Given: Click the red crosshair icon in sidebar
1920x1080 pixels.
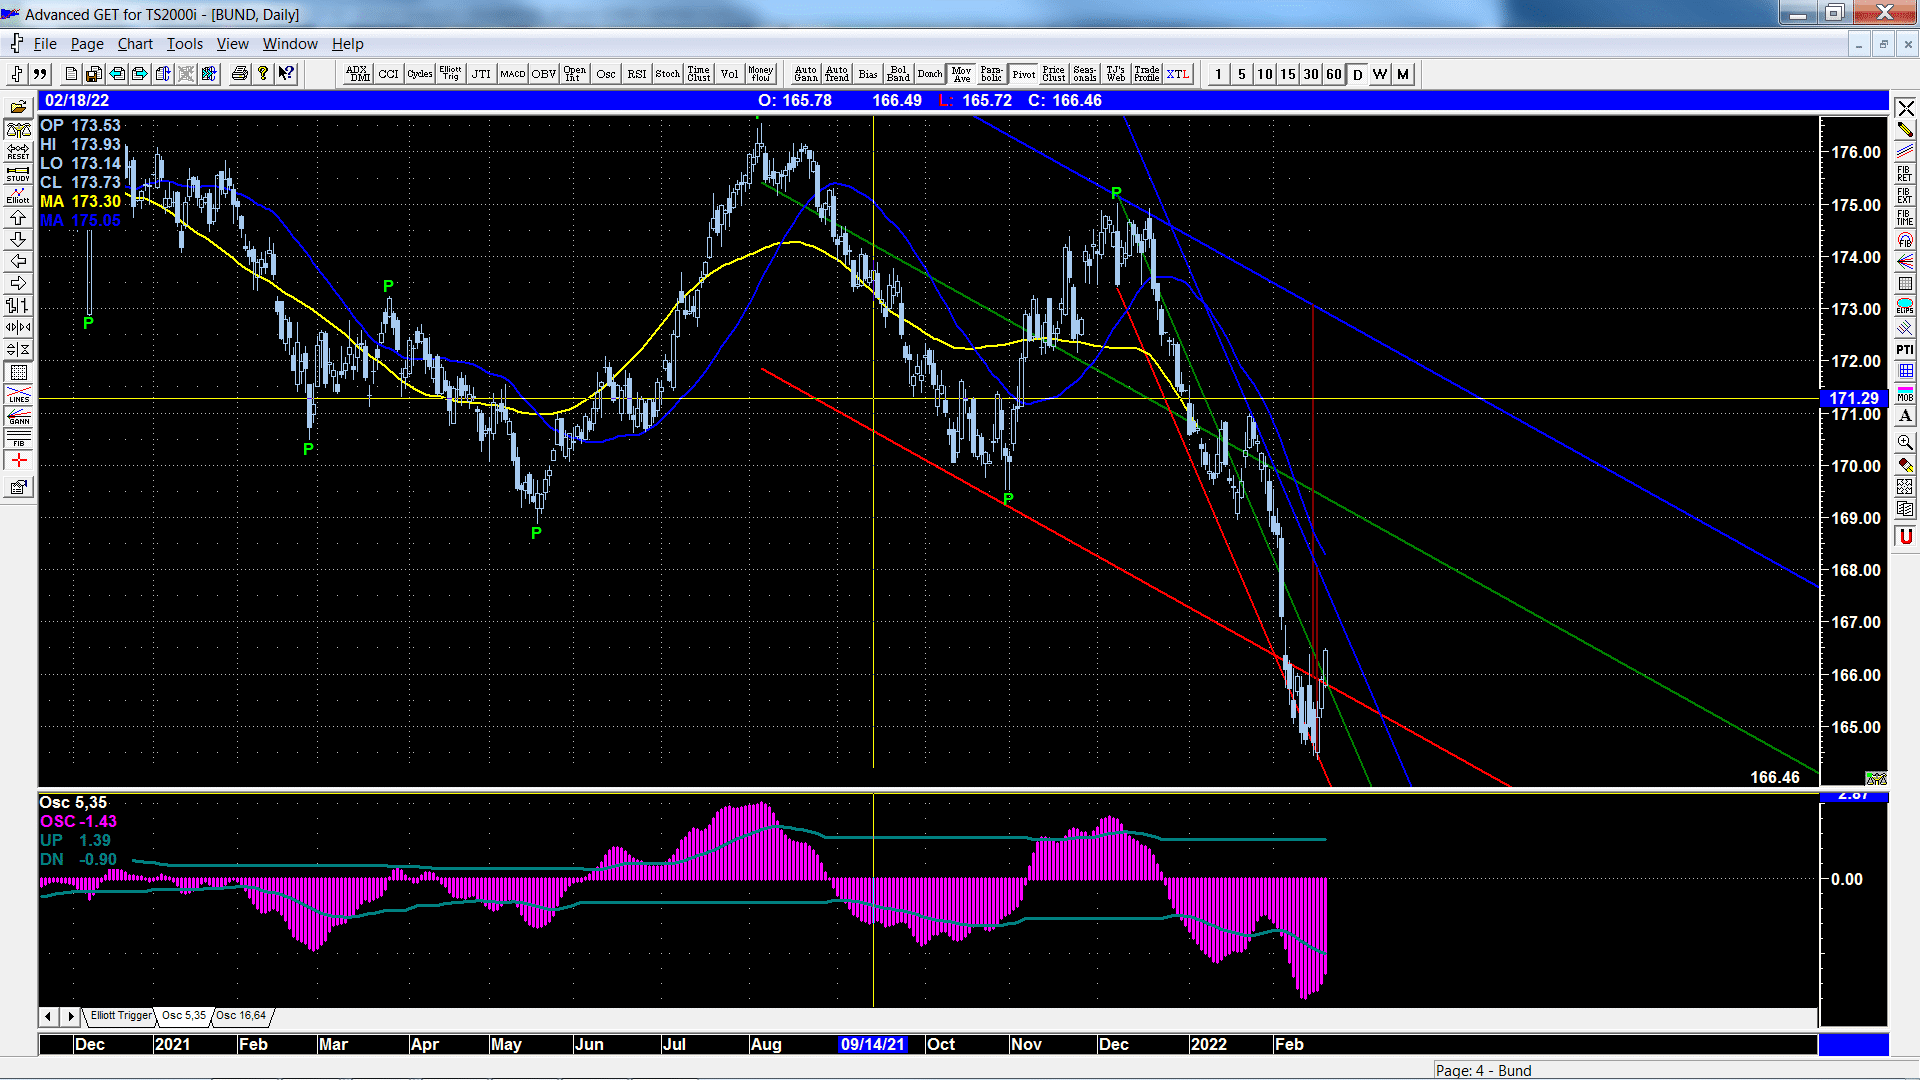Looking at the screenshot, I should [18, 460].
